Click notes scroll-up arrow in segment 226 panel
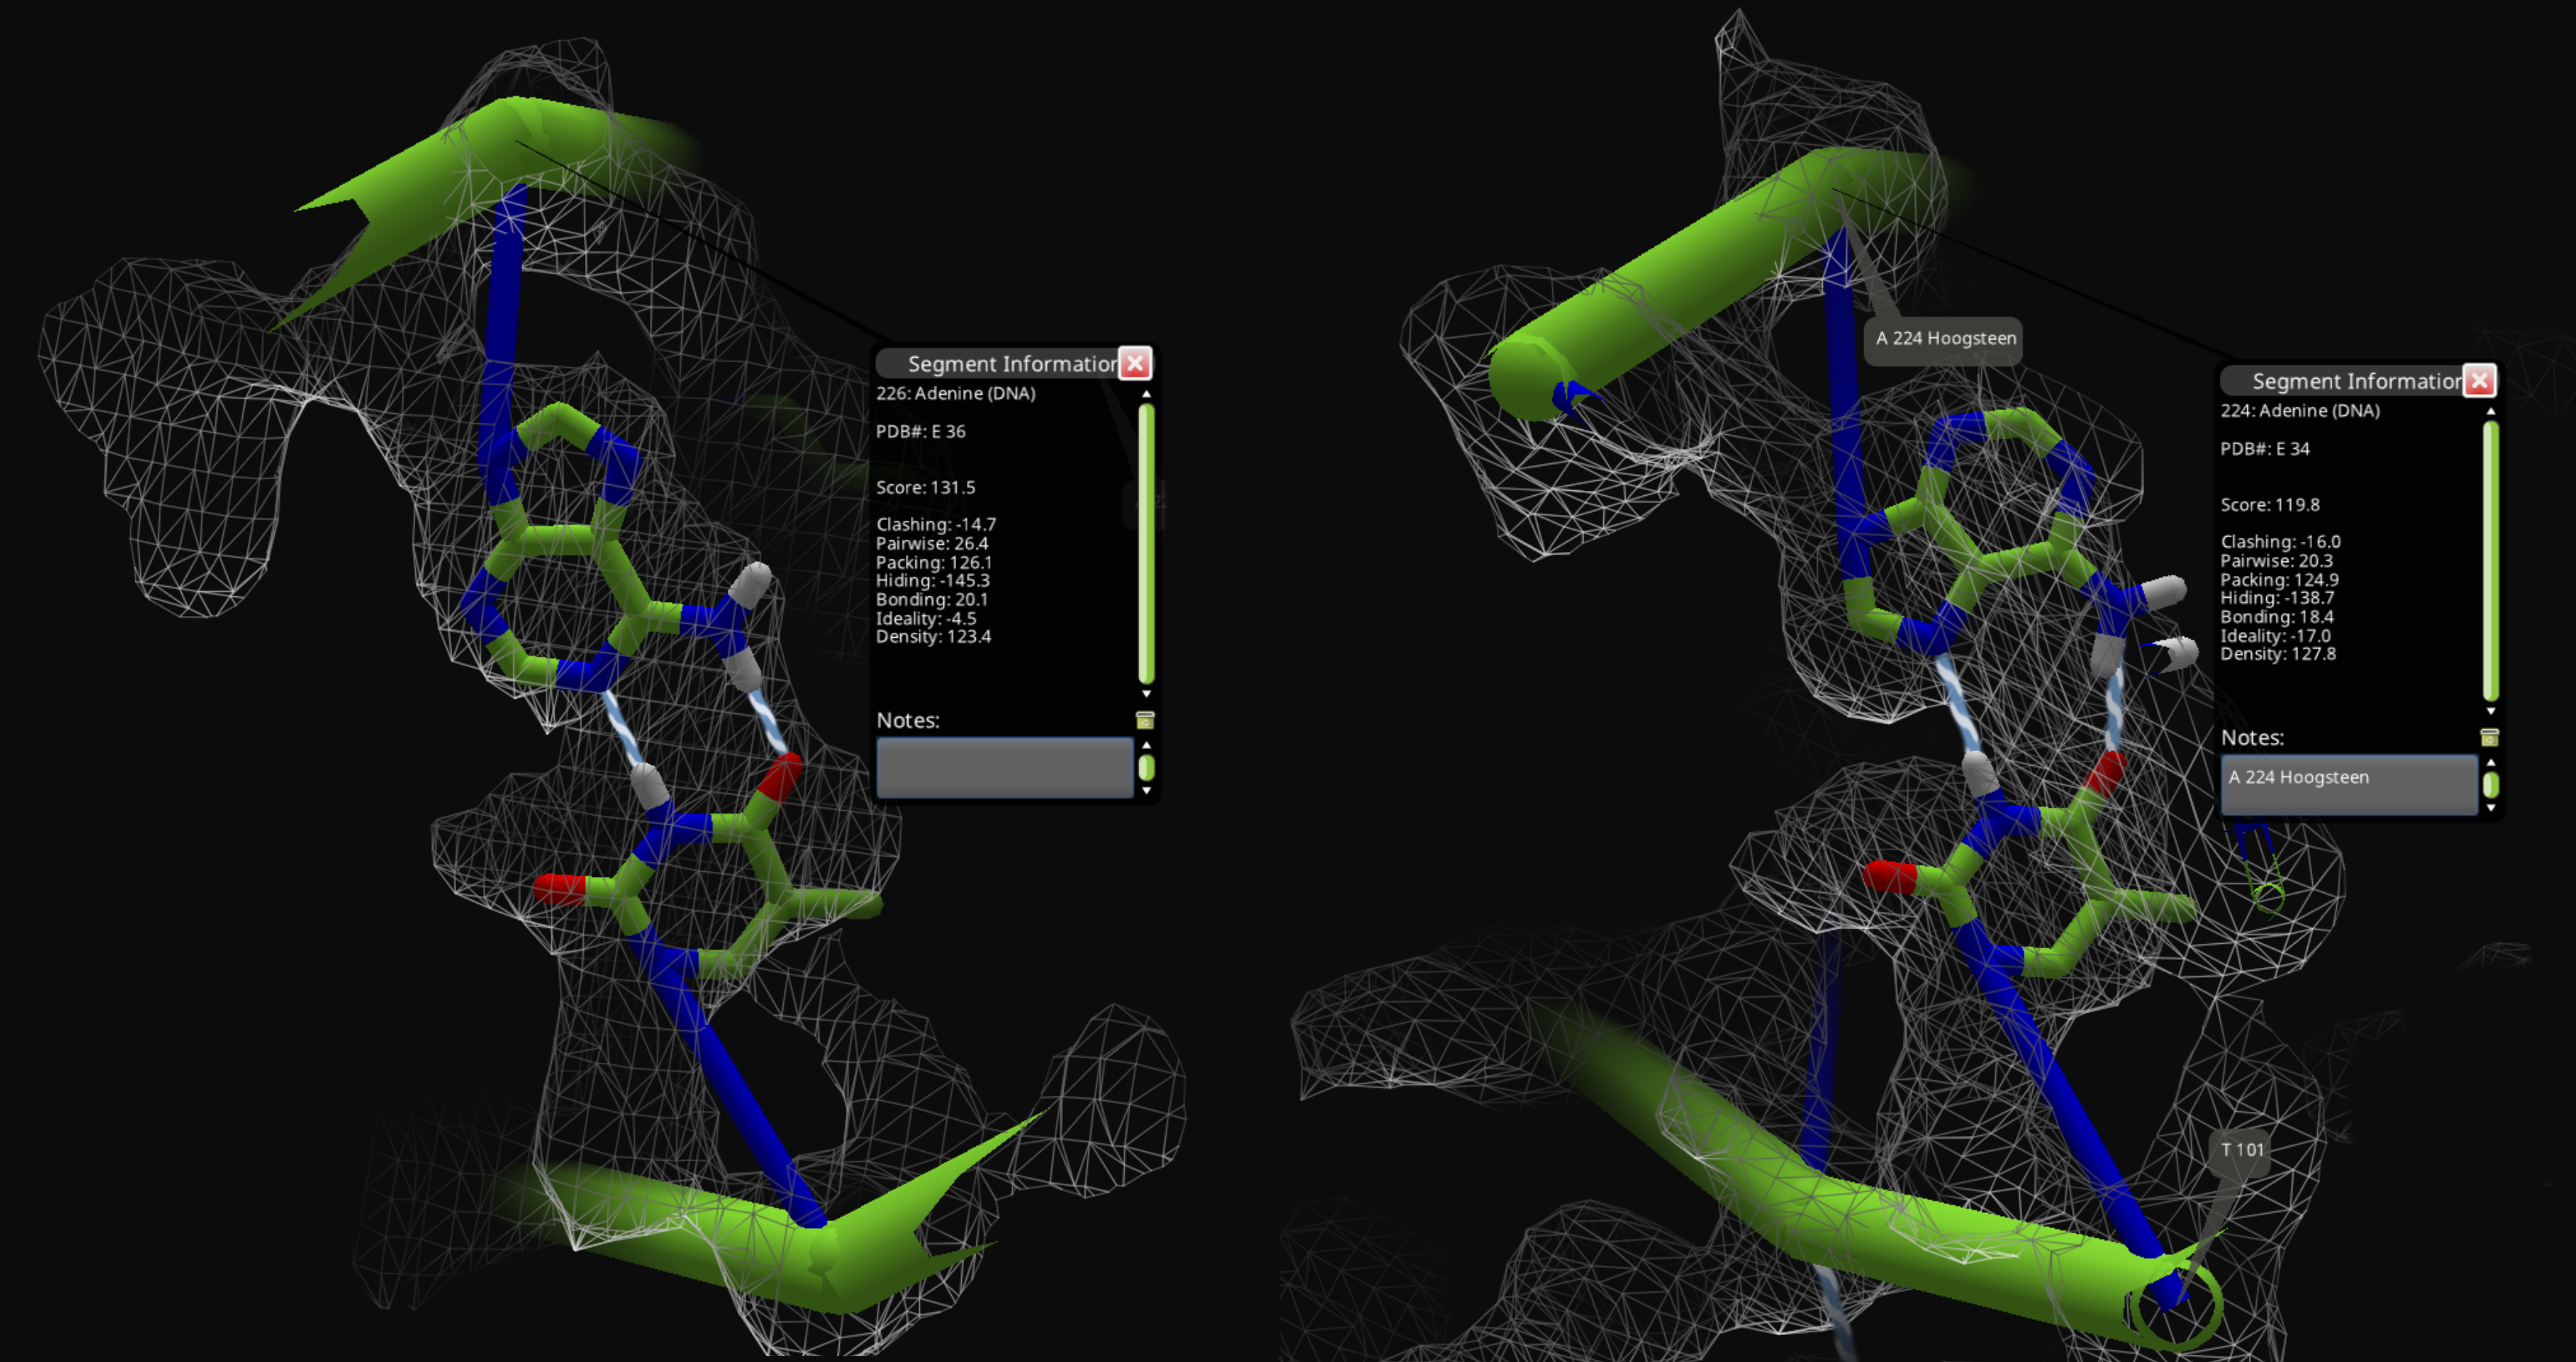2576x1362 pixels. (1146, 745)
